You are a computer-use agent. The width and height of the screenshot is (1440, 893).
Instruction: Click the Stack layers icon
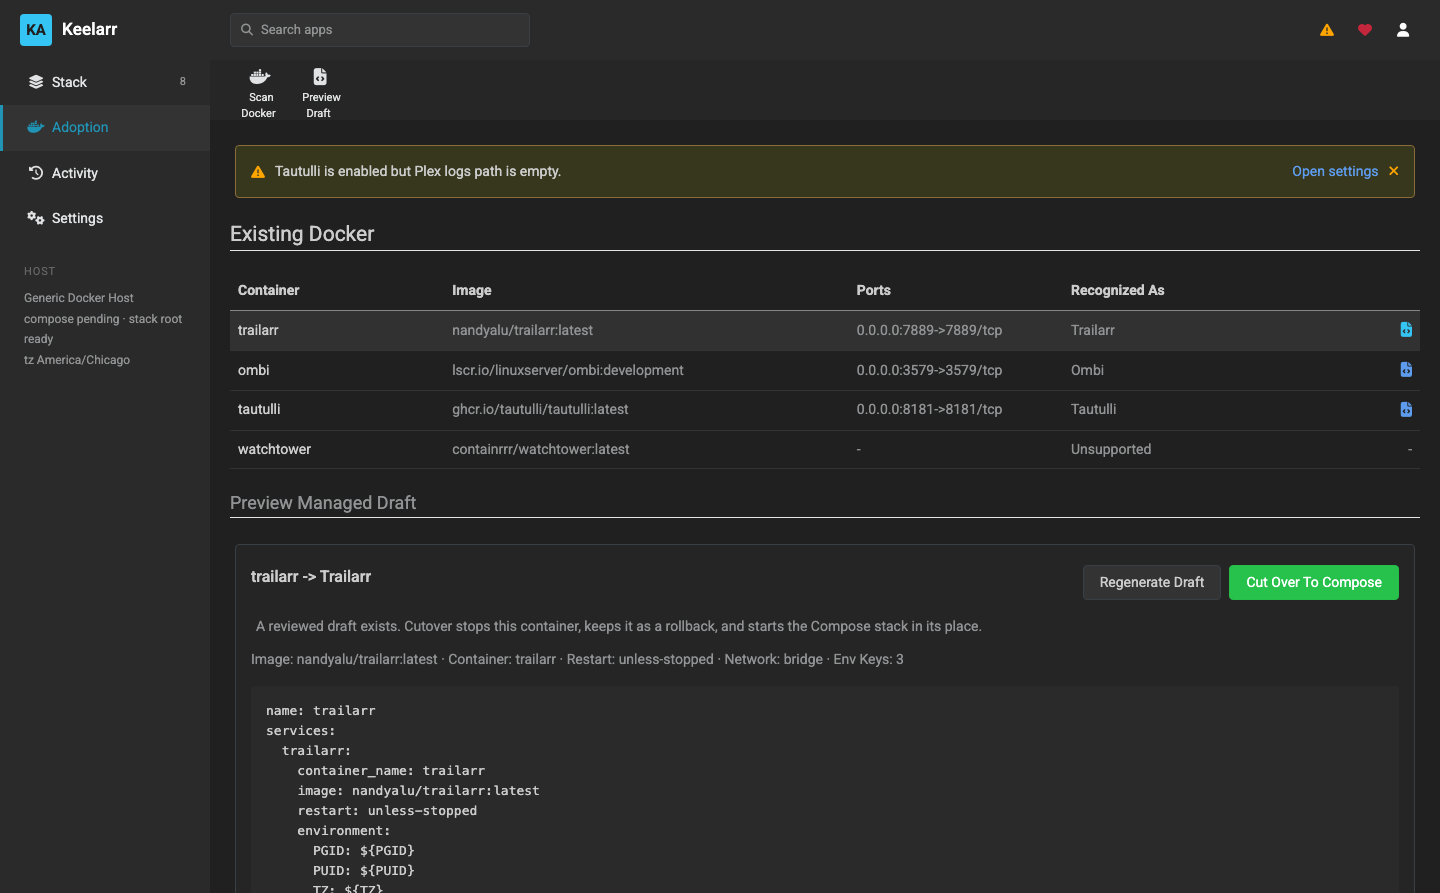point(36,82)
